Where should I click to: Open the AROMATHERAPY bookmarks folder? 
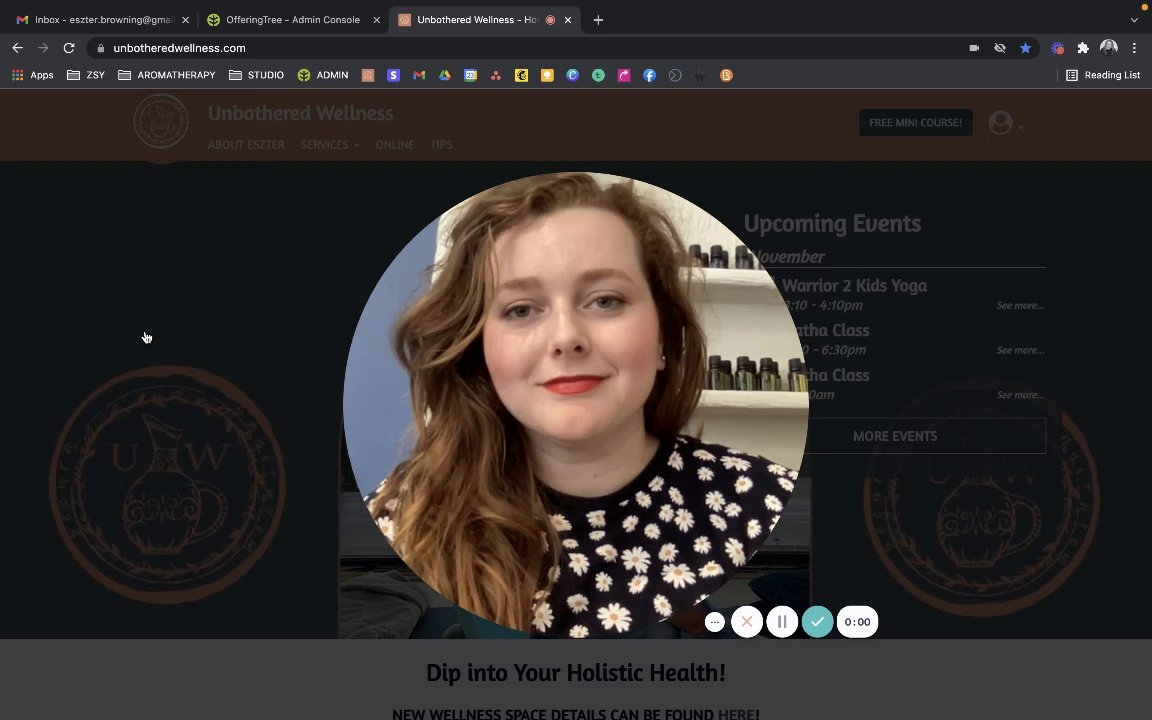click(167, 75)
